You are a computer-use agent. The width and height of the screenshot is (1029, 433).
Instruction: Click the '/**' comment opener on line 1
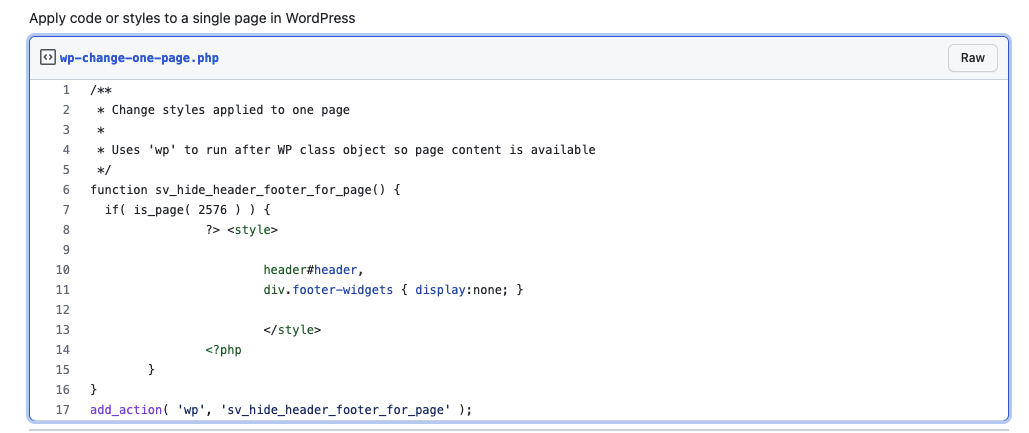(101, 90)
